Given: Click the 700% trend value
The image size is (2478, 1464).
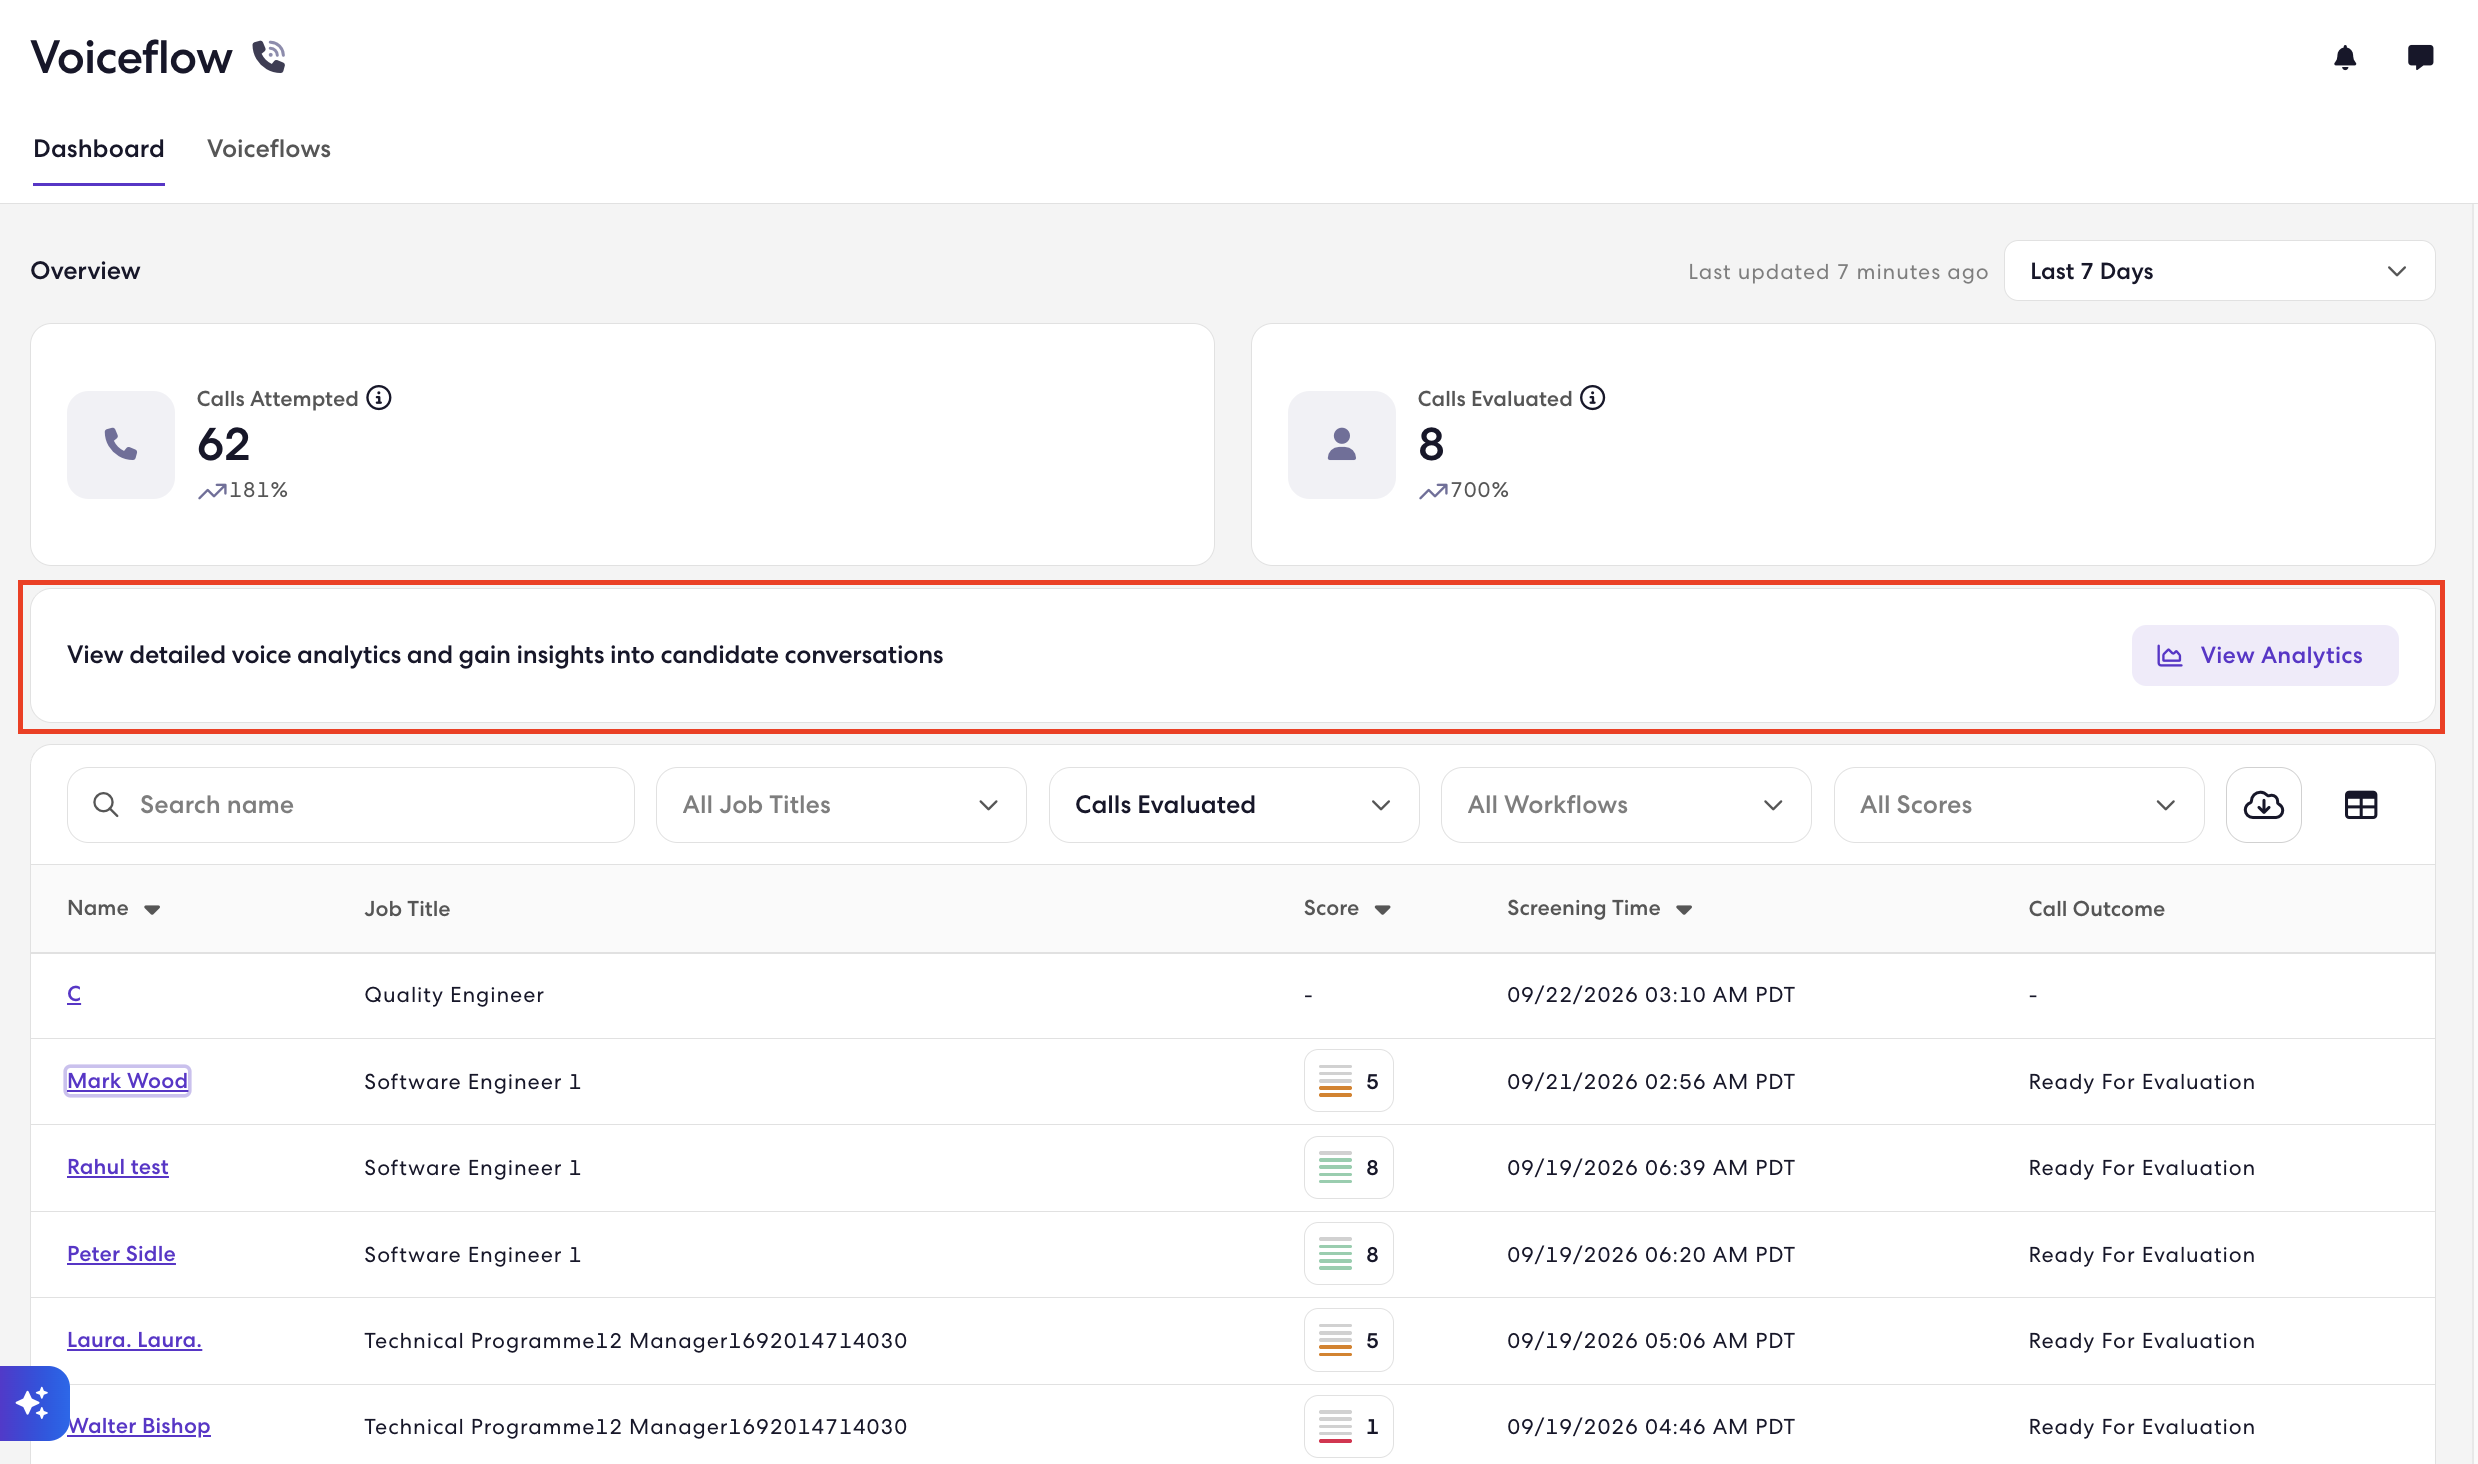Looking at the screenshot, I should 1479,490.
